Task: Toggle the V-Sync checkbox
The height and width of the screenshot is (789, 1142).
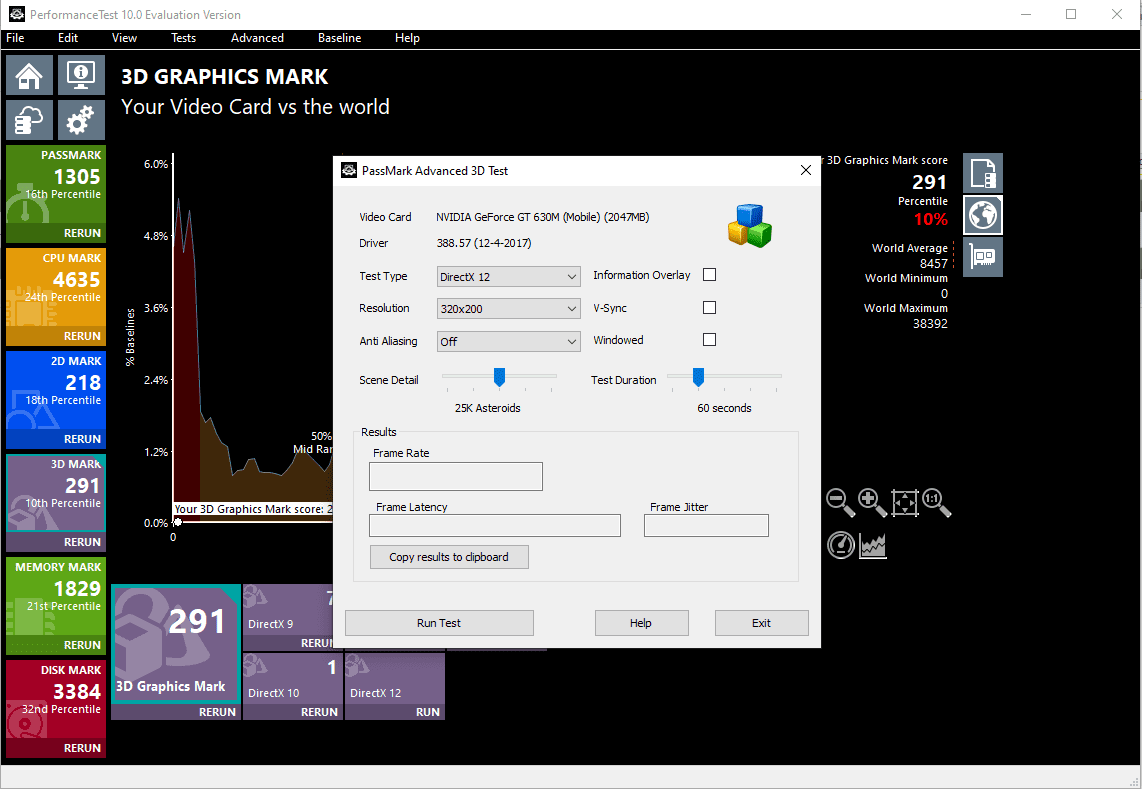Action: tap(709, 307)
